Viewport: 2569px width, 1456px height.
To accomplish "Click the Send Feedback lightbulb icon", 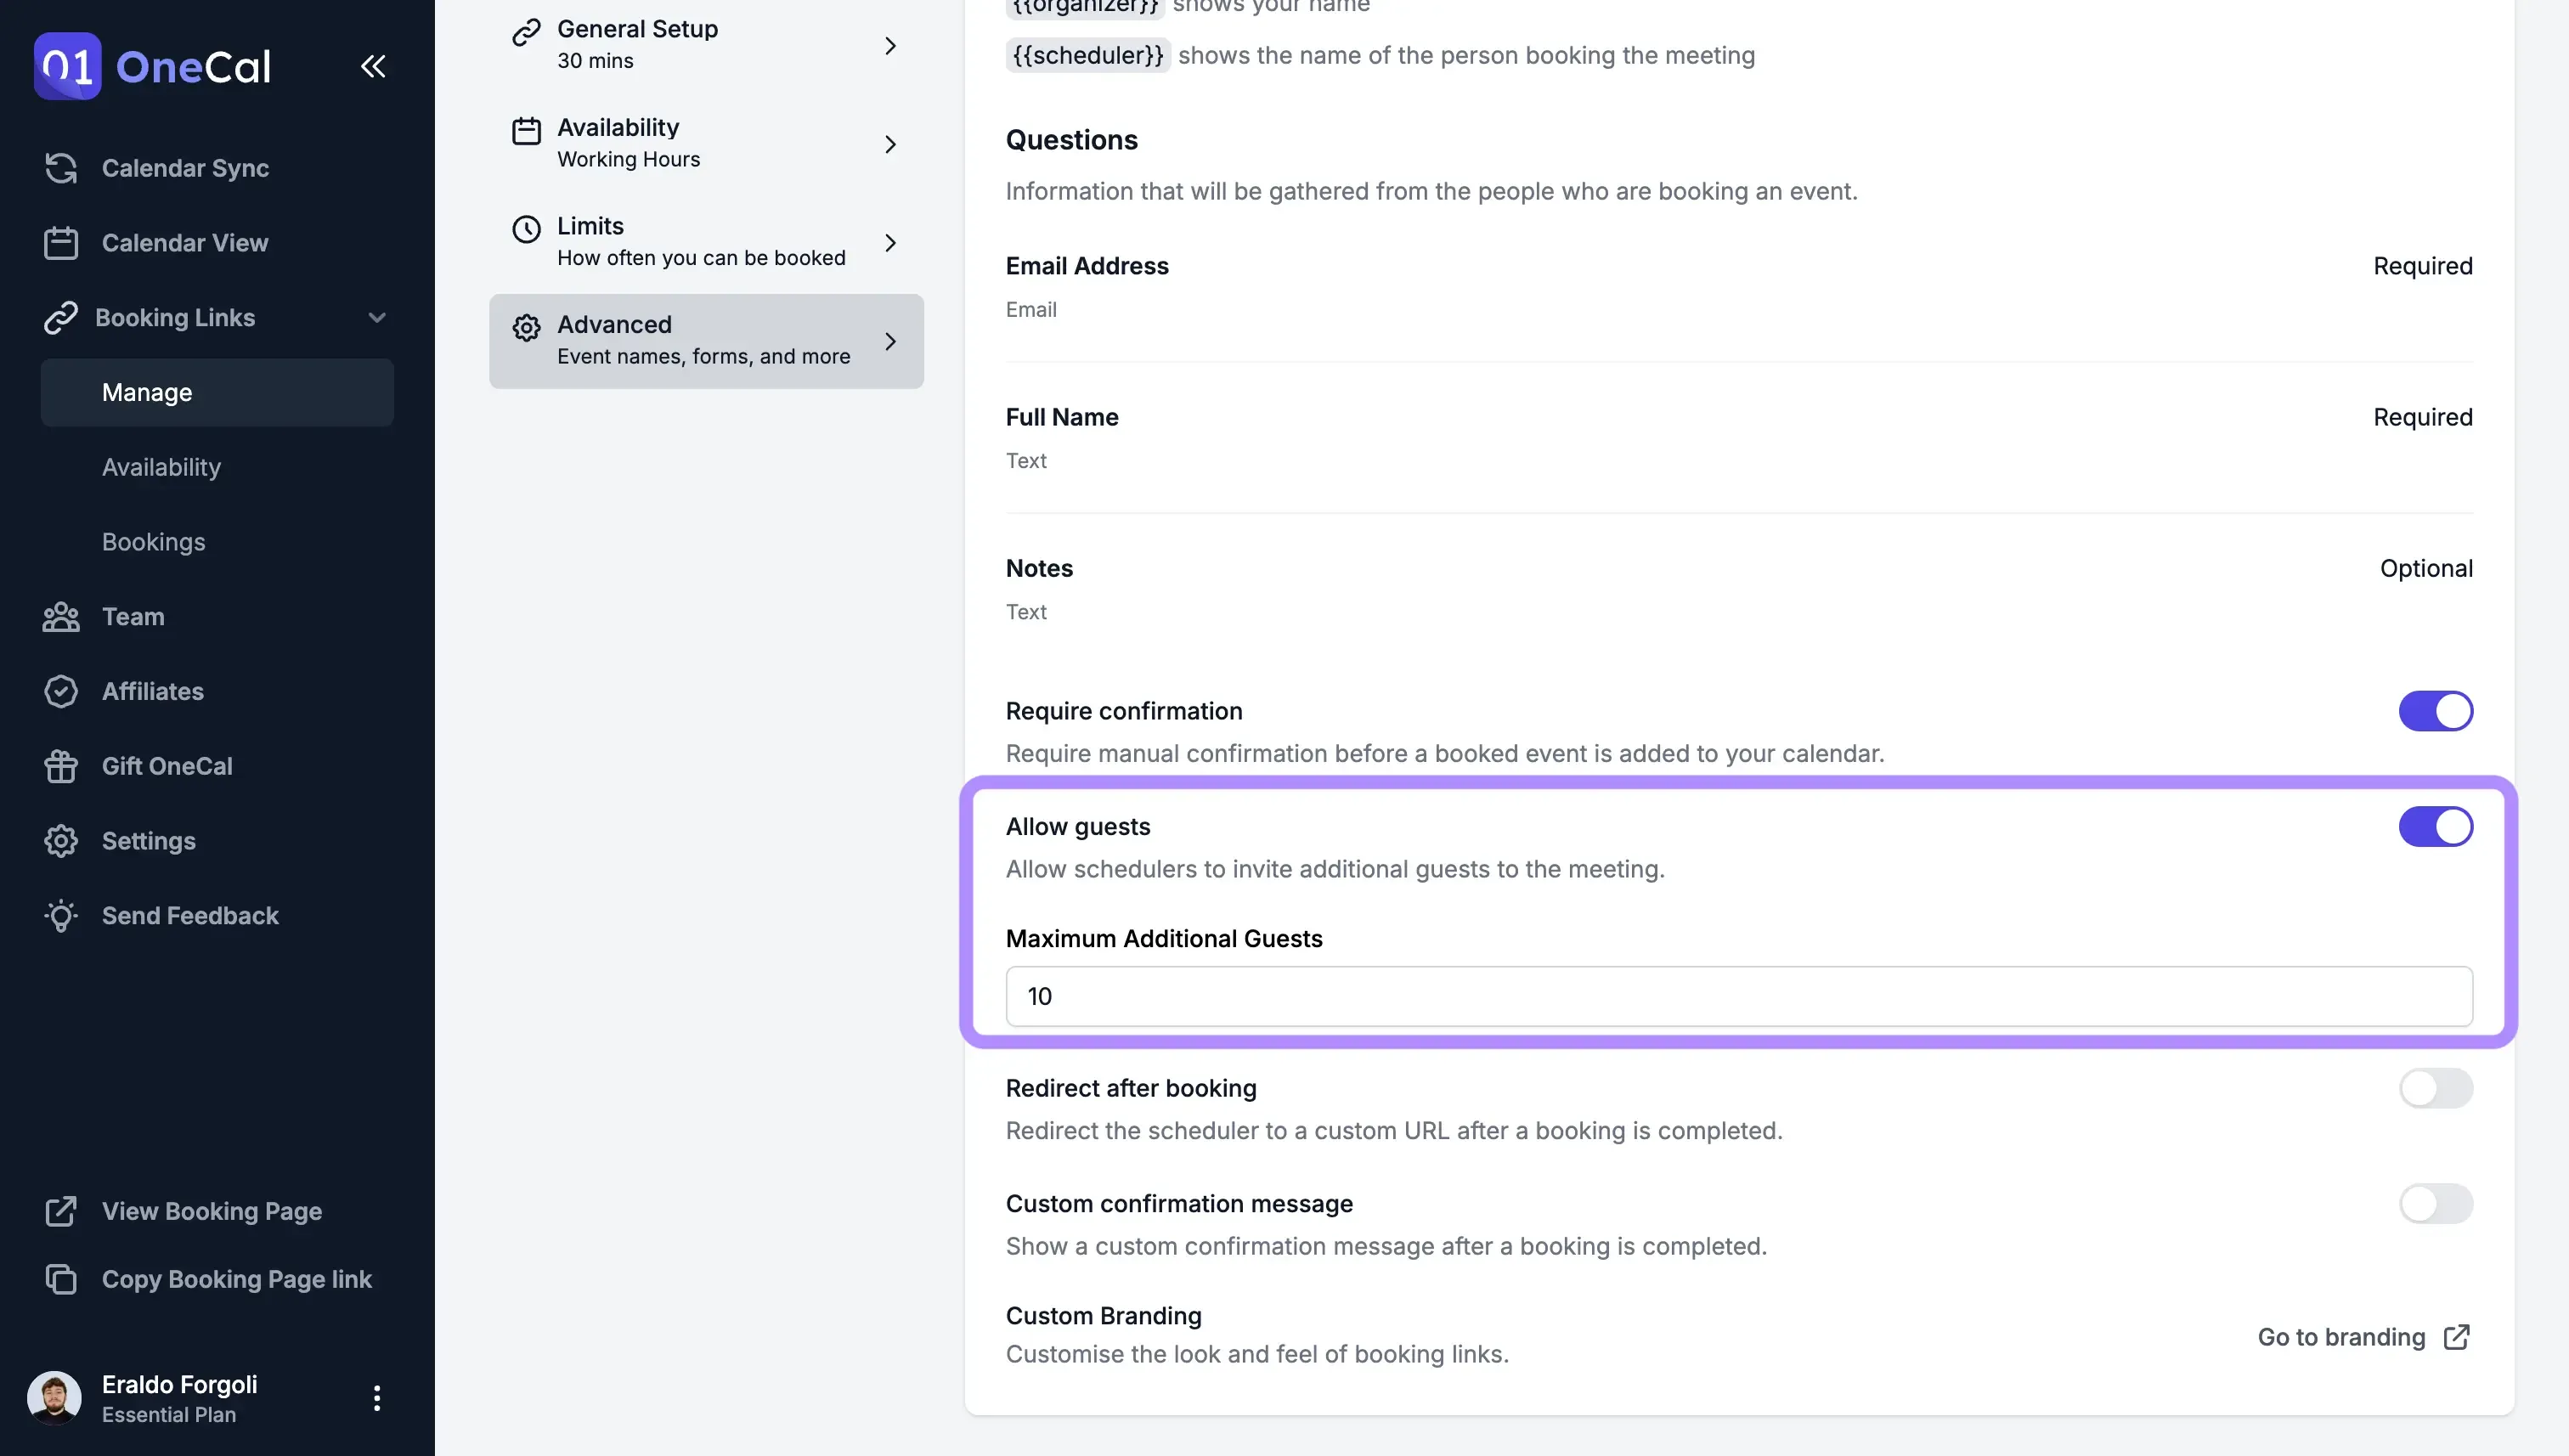I will pyautogui.click(x=61, y=916).
